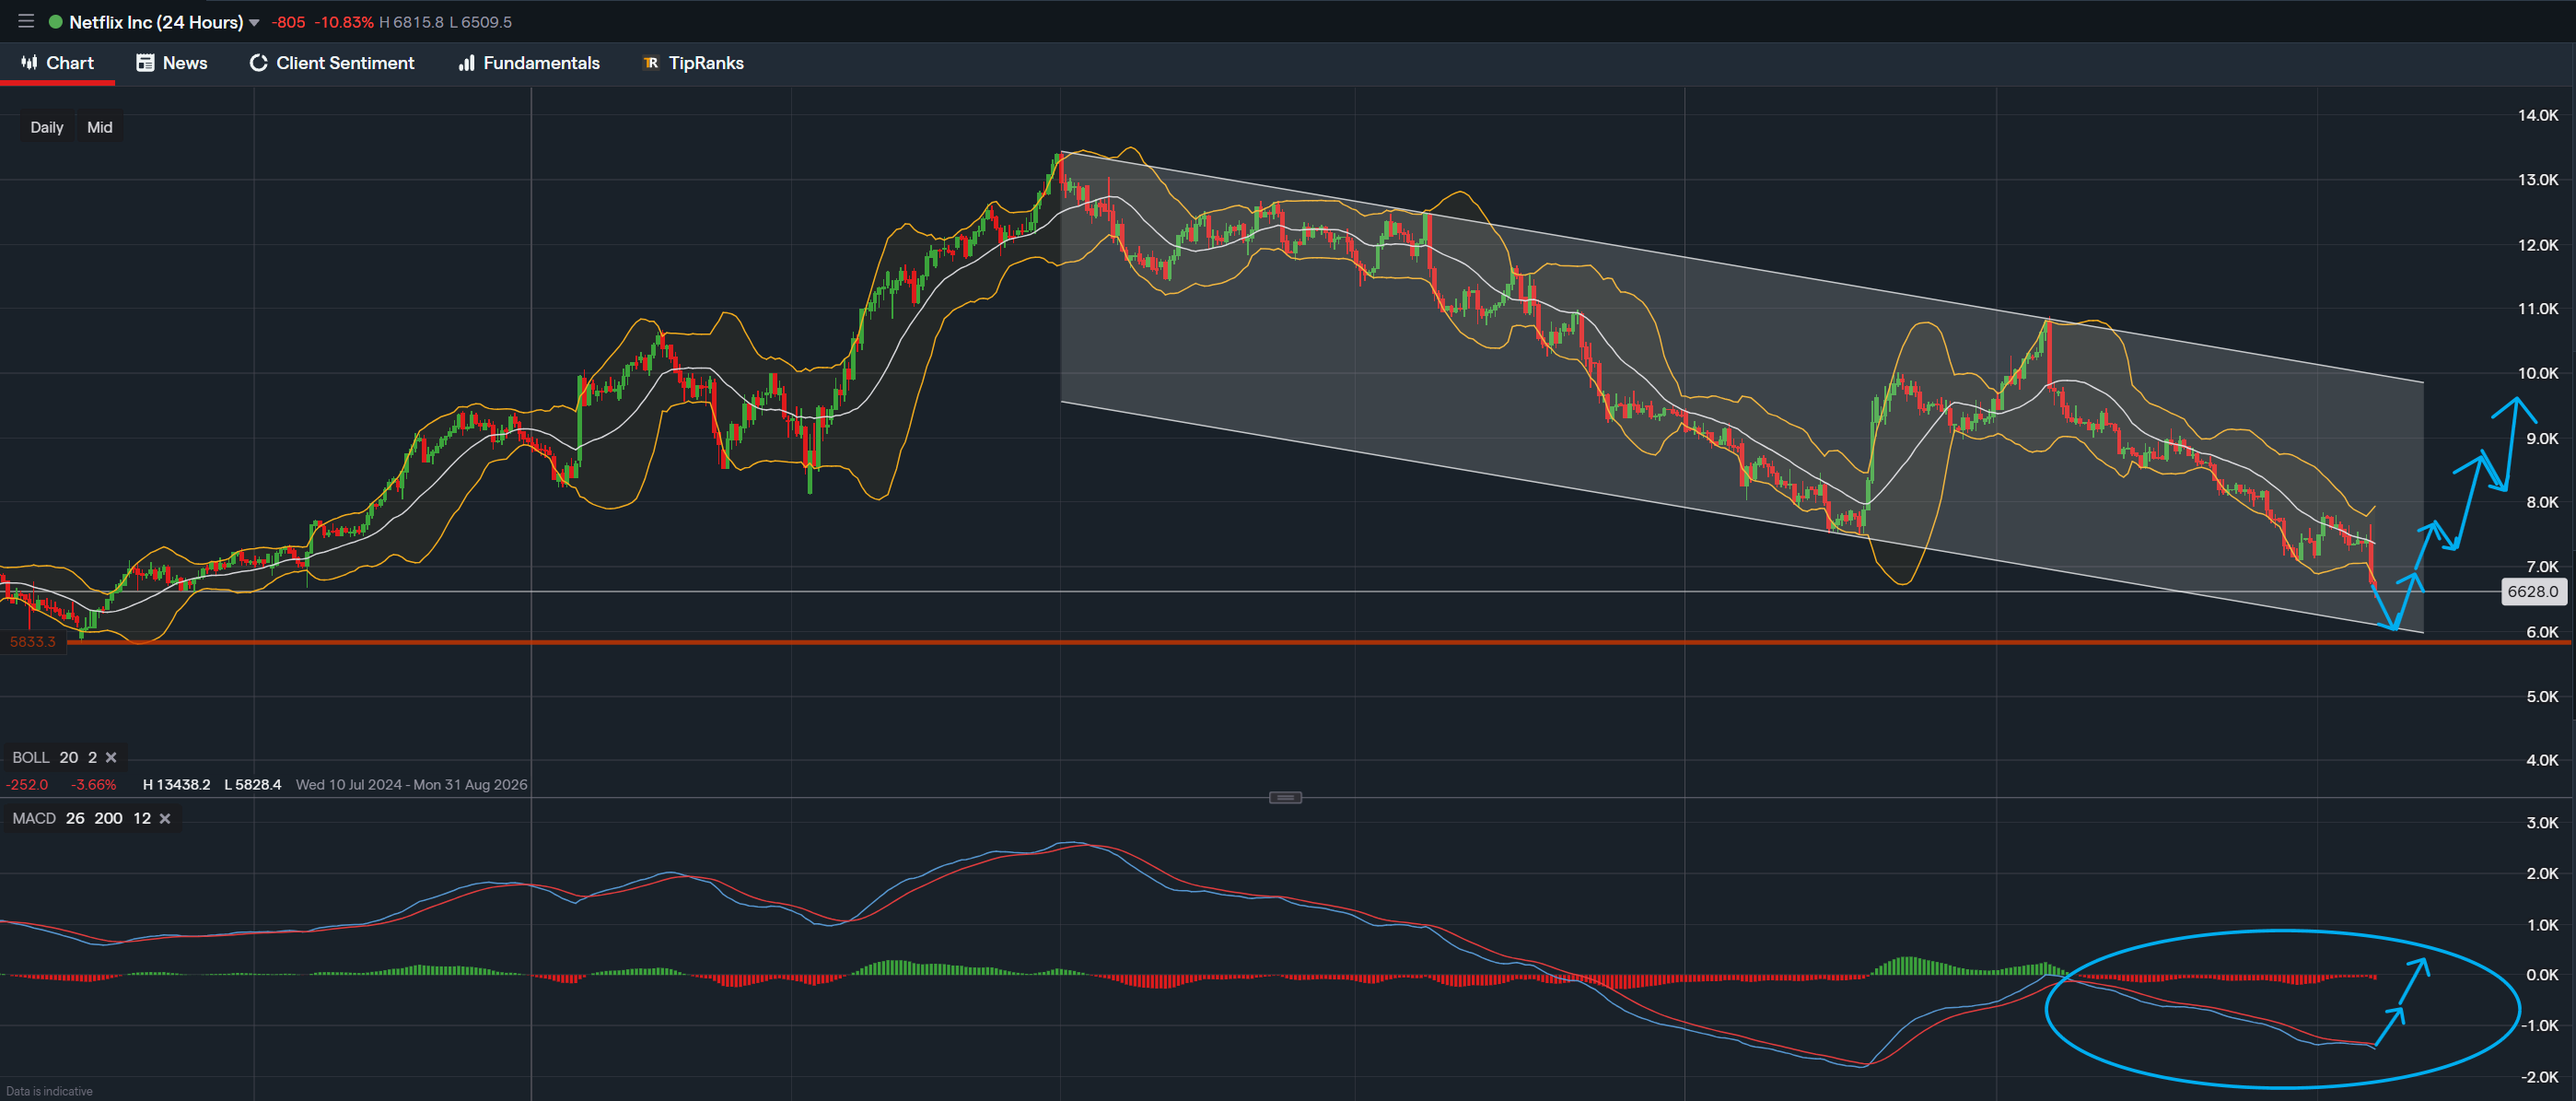Click the Data is indicative note

coord(49,1091)
